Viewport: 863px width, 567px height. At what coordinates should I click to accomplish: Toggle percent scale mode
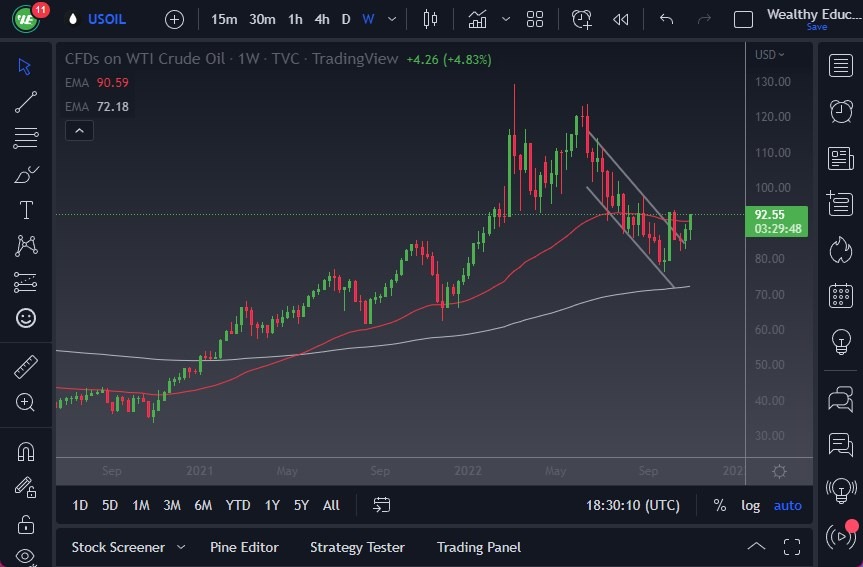click(719, 505)
